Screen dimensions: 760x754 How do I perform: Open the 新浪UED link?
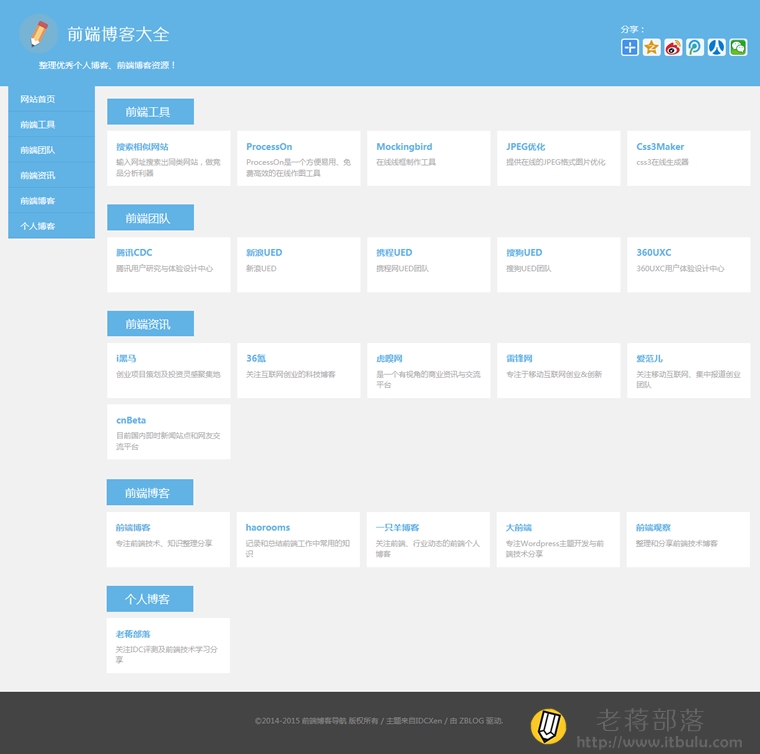[x=264, y=252]
